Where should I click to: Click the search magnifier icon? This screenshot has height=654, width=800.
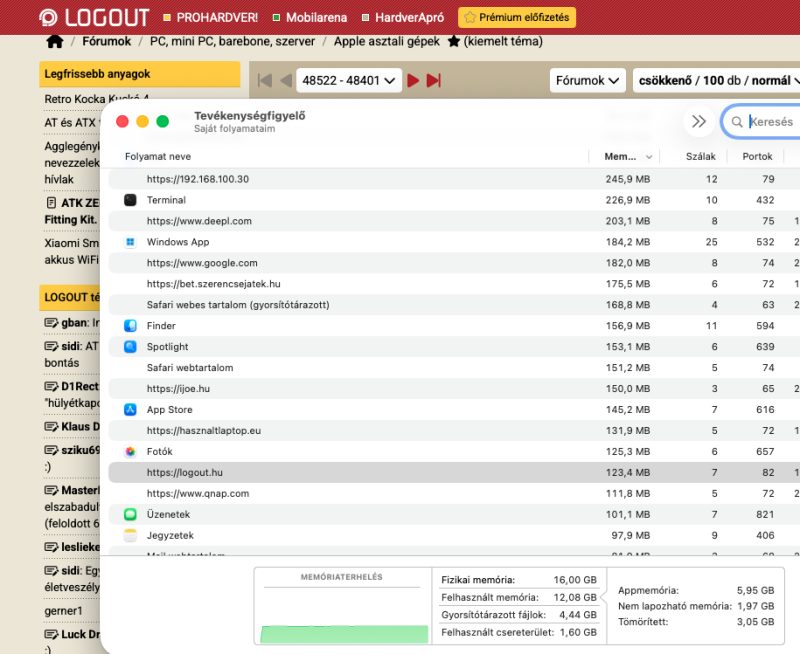coord(737,122)
